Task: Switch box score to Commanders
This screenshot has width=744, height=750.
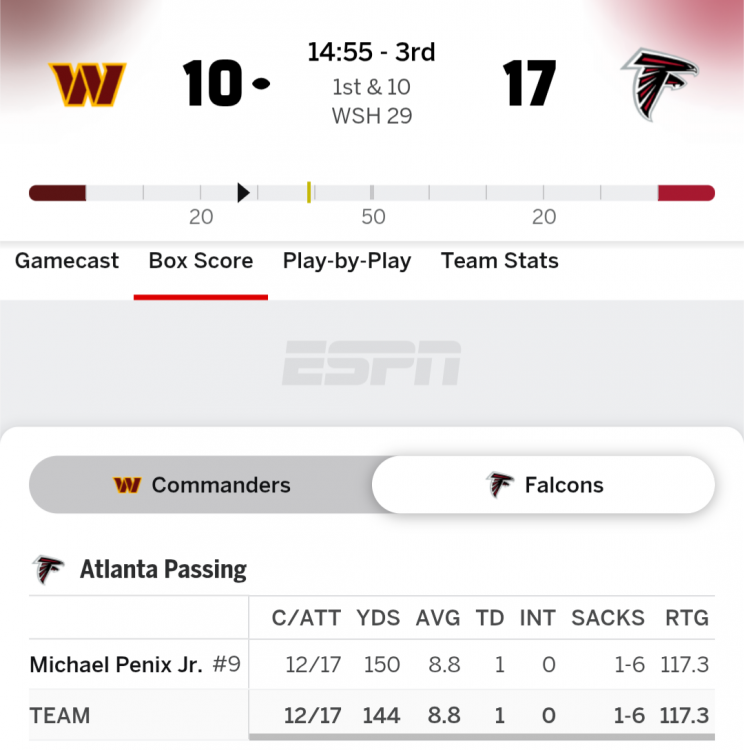Action: click(201, 485)
